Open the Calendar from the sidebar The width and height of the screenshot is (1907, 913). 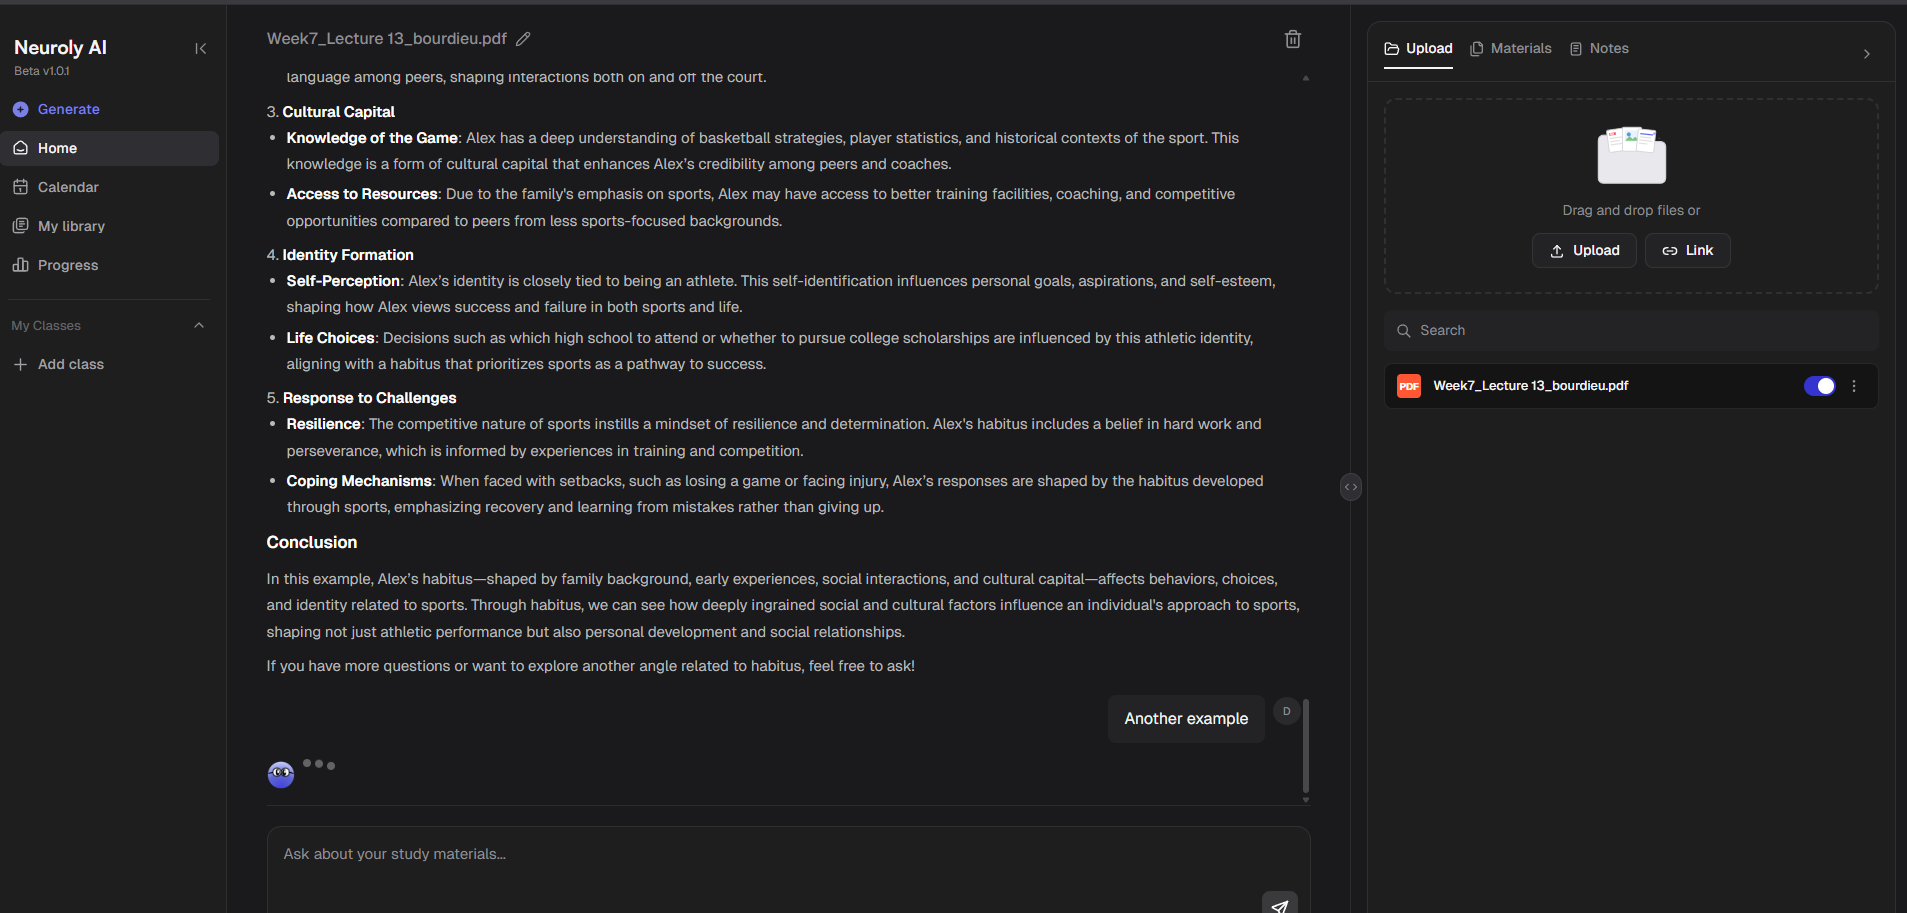point(68,187)
